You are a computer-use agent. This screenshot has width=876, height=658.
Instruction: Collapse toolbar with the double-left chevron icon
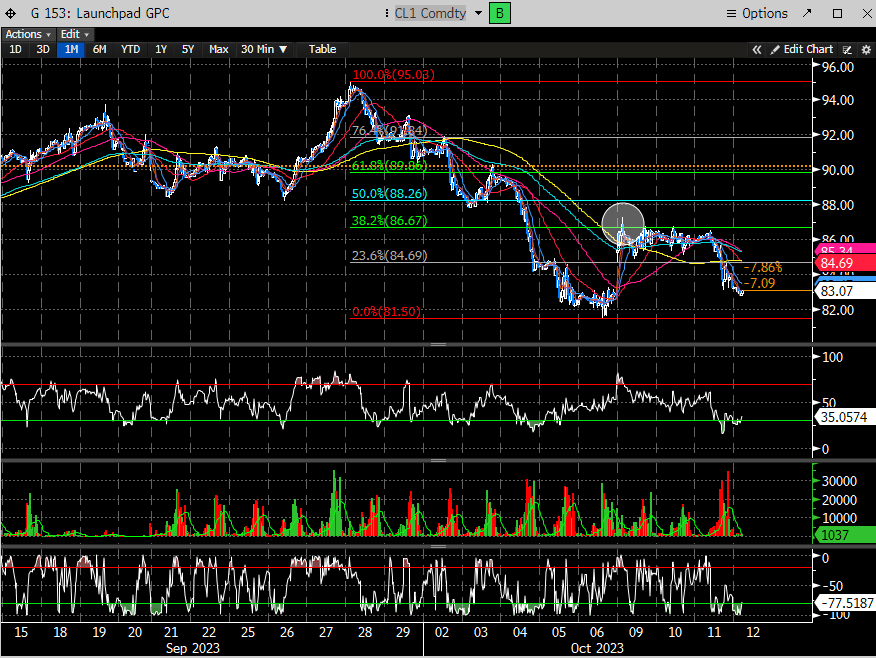(757, 49)
